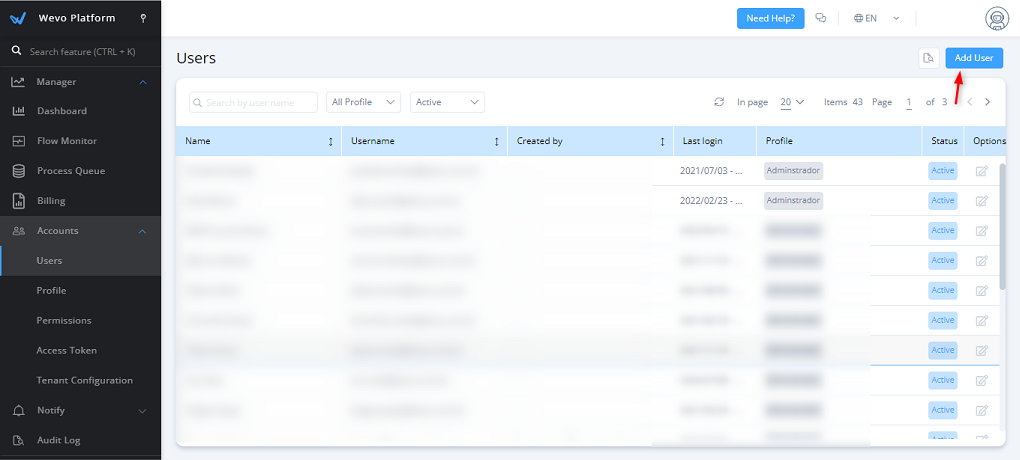Click the 2022/02/23 last login cell
Image resolution: width=1020 pixels, height=460 pixels.
(711, 201)
